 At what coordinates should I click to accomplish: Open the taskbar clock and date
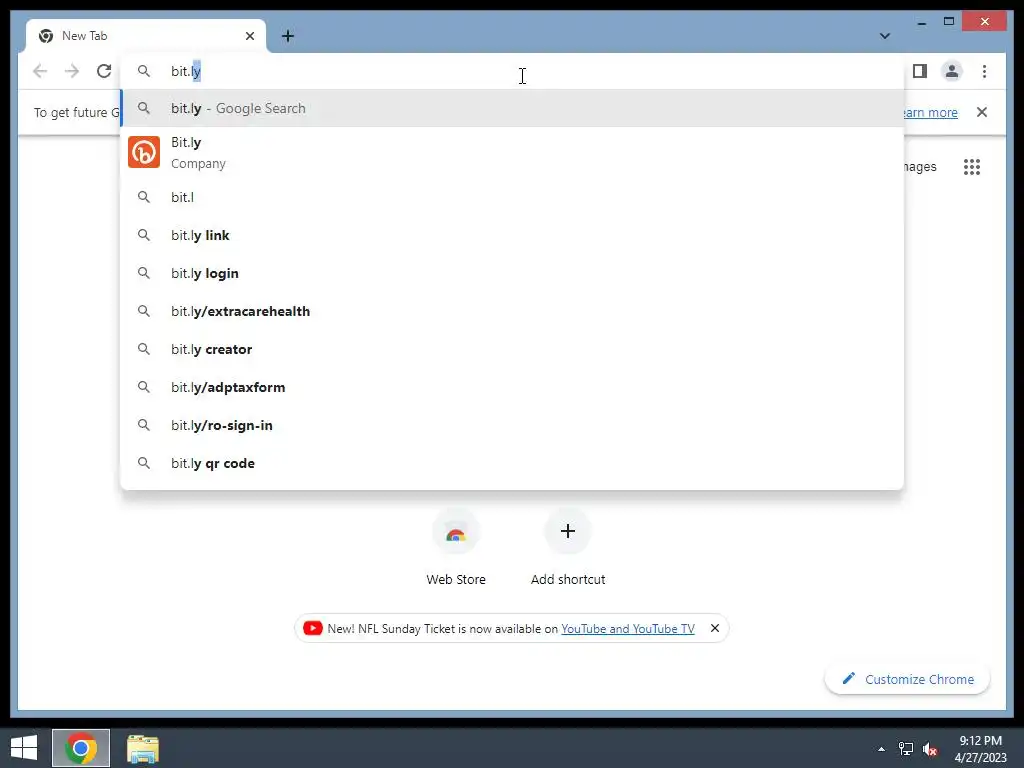(980, 749)
